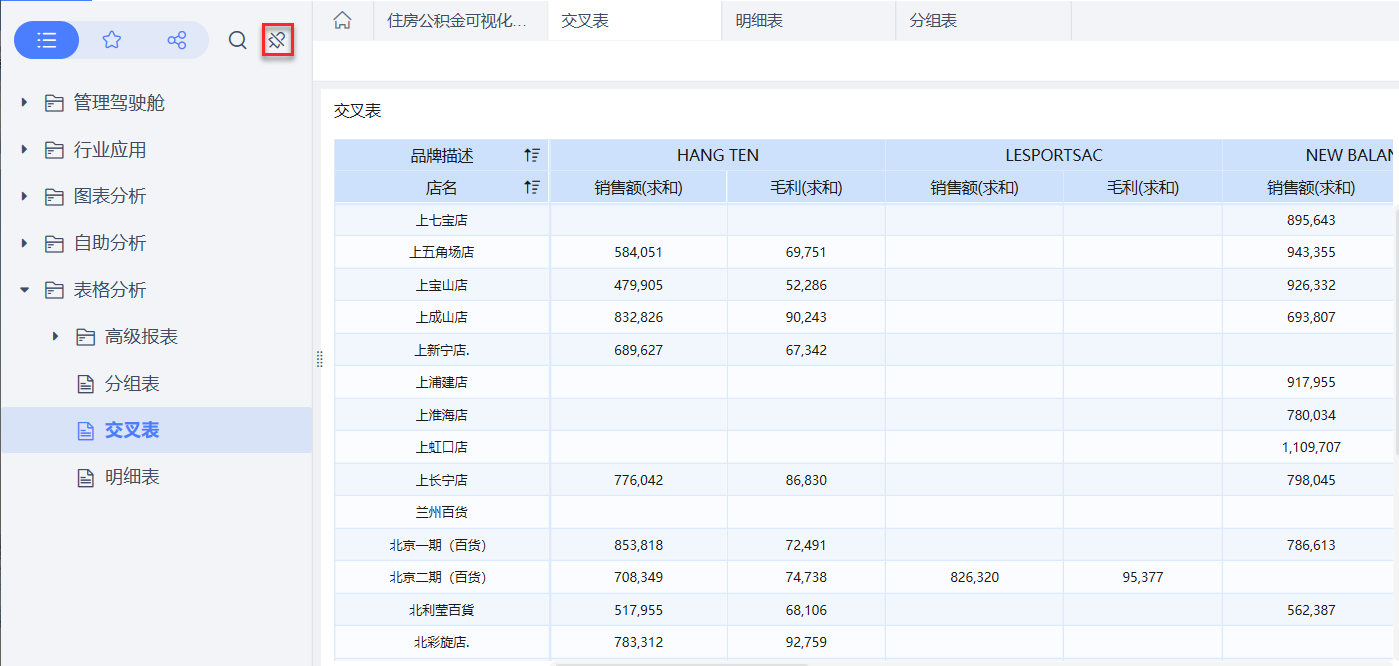Click the 北彩旋店. row label
This screenshot has width=1399, height=666.
tap(441, 642)
